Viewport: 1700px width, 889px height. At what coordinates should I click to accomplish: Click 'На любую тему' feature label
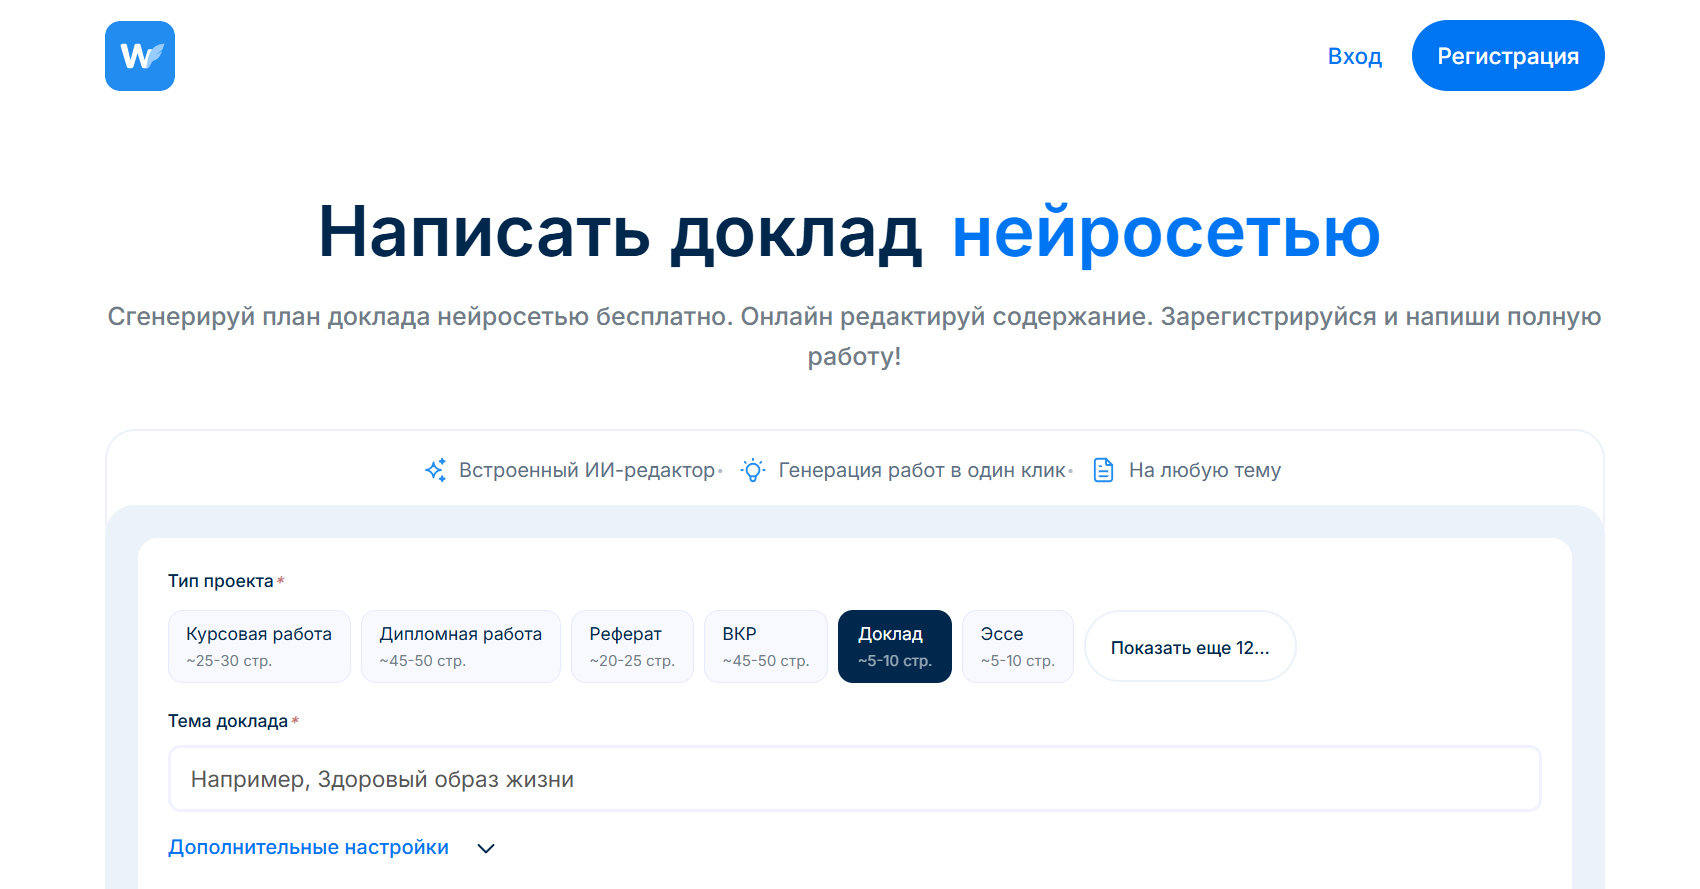(1204, 470)
